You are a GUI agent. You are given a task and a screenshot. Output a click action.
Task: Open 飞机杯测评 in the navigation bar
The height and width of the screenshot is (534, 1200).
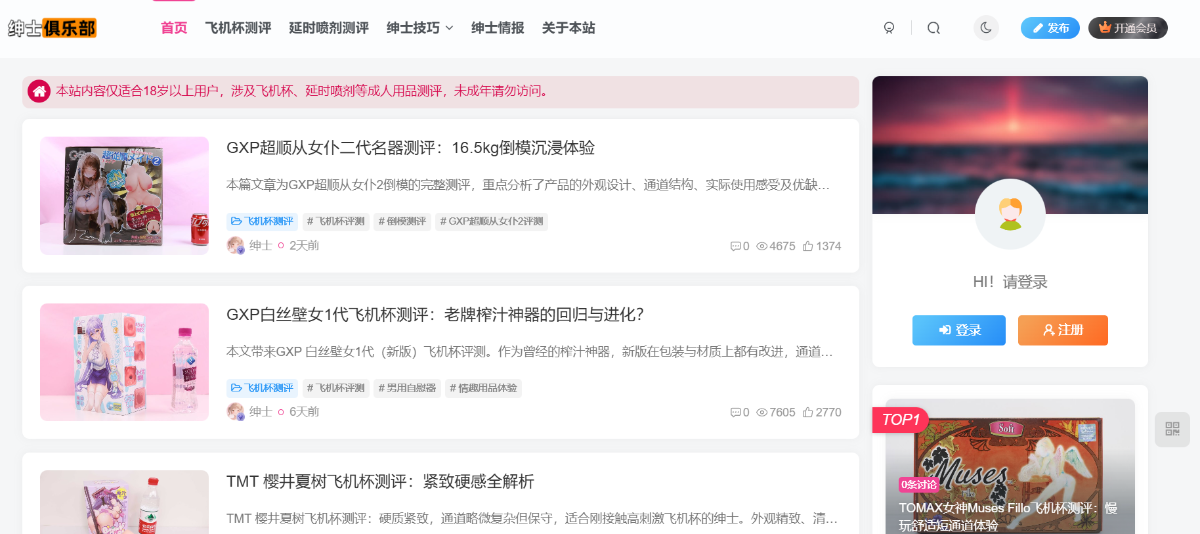238,28
